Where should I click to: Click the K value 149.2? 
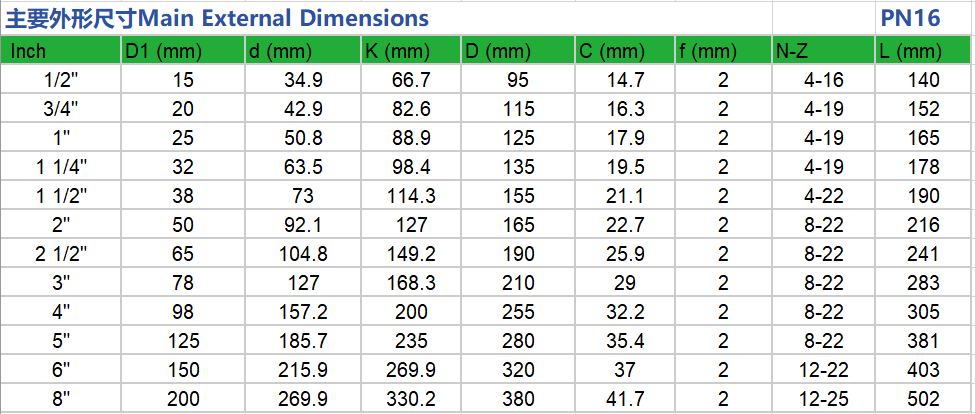coord(410,254)
